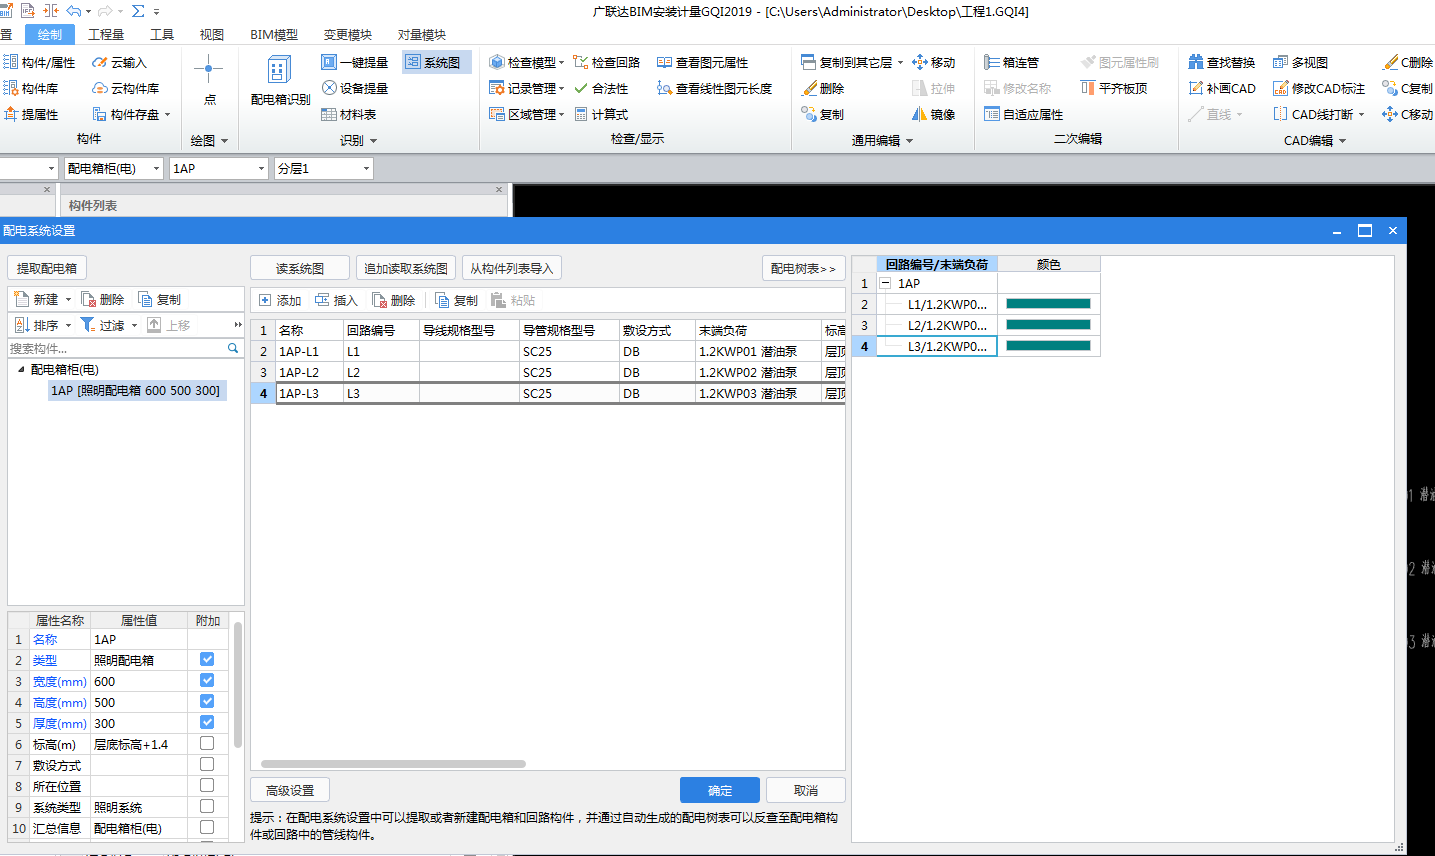Pick the color swatch for L1/1.2KWP0
1435x856 pixels.
1048,304
